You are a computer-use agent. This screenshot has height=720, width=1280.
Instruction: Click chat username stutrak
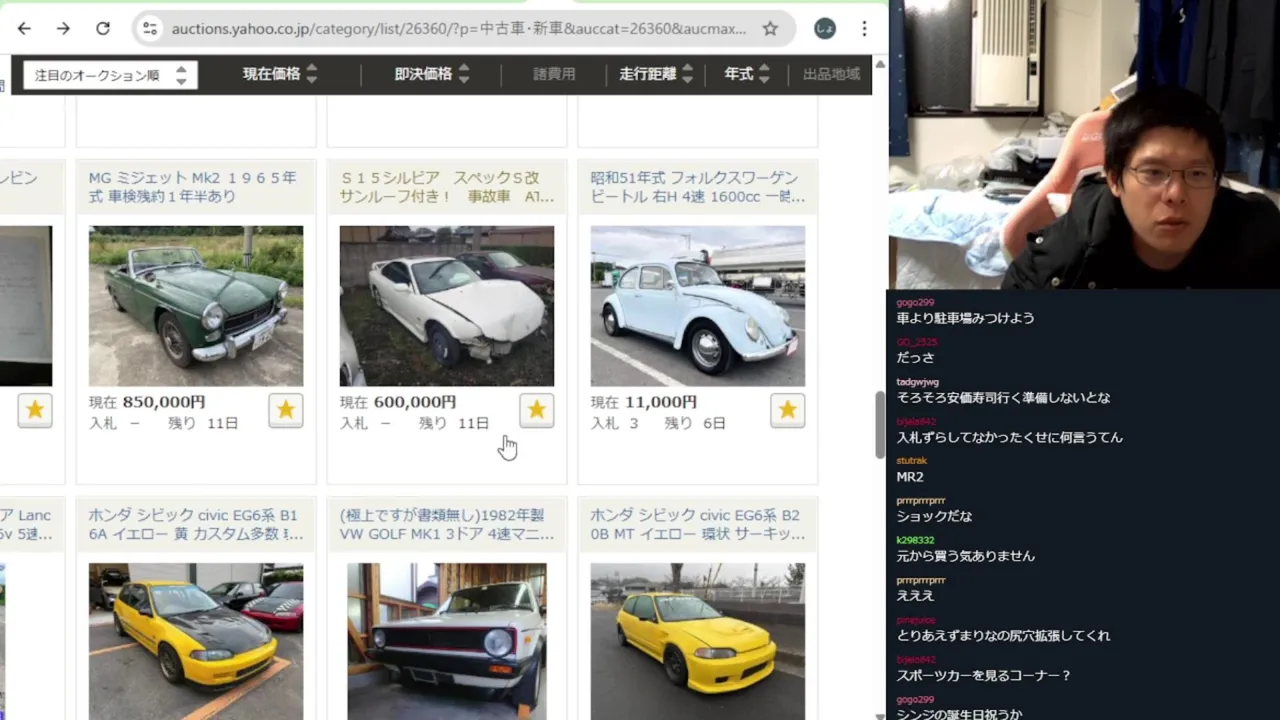point(912,461)
